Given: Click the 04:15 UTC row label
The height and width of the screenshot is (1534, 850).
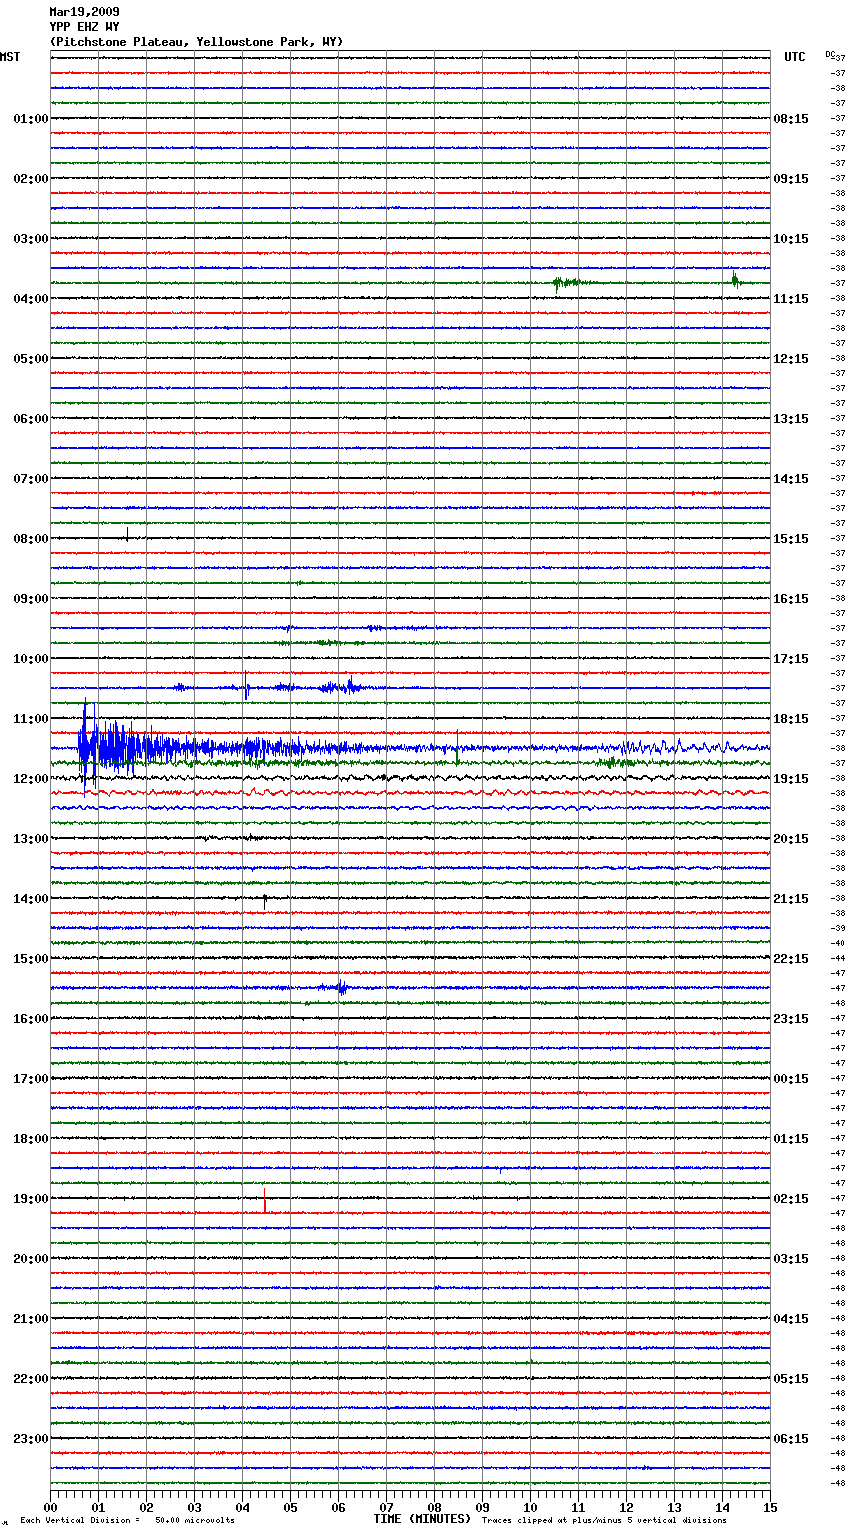Looking at the screenshot, I should pyautogui.click(x=791, y=1319).
